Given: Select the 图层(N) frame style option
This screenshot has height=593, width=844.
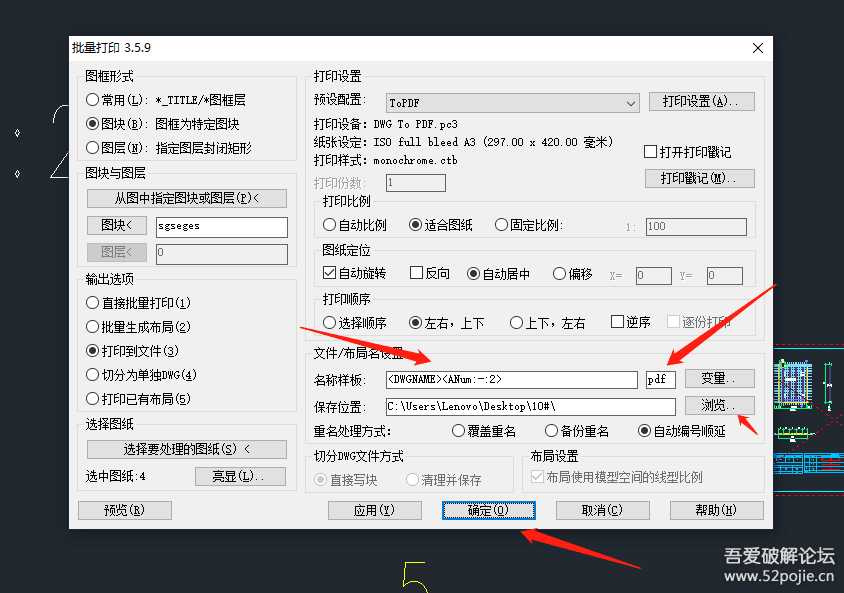Looking at the screenshot, I should coord(93,149).
